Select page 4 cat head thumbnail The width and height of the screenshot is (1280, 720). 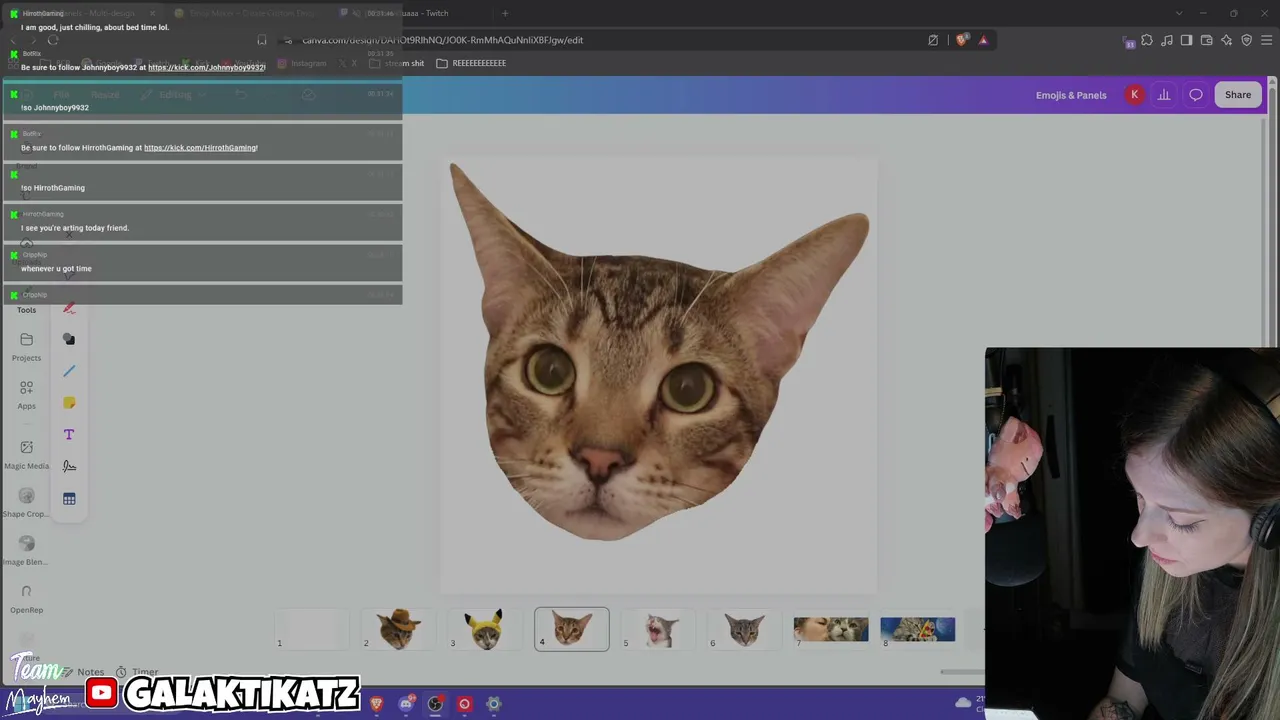572,629
